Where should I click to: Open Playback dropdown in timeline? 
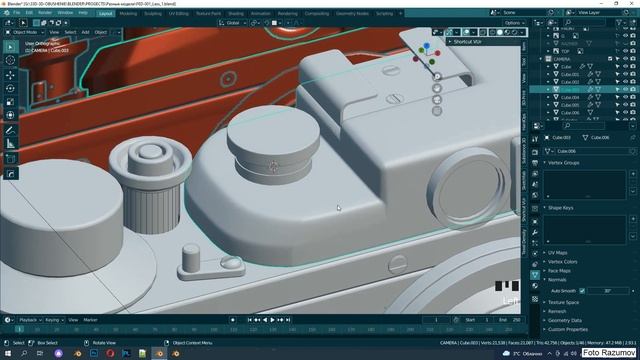pos(30,320)
